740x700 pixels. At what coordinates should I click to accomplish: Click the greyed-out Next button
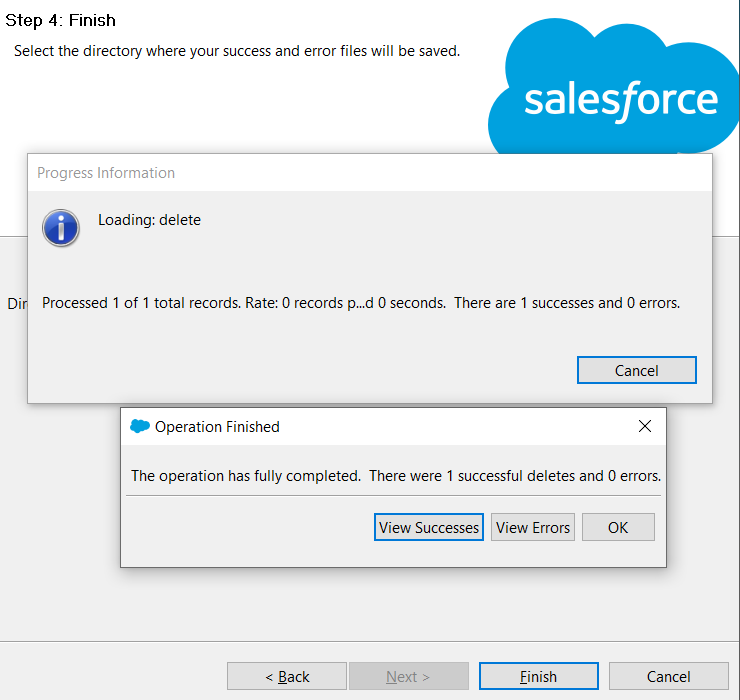409,676
